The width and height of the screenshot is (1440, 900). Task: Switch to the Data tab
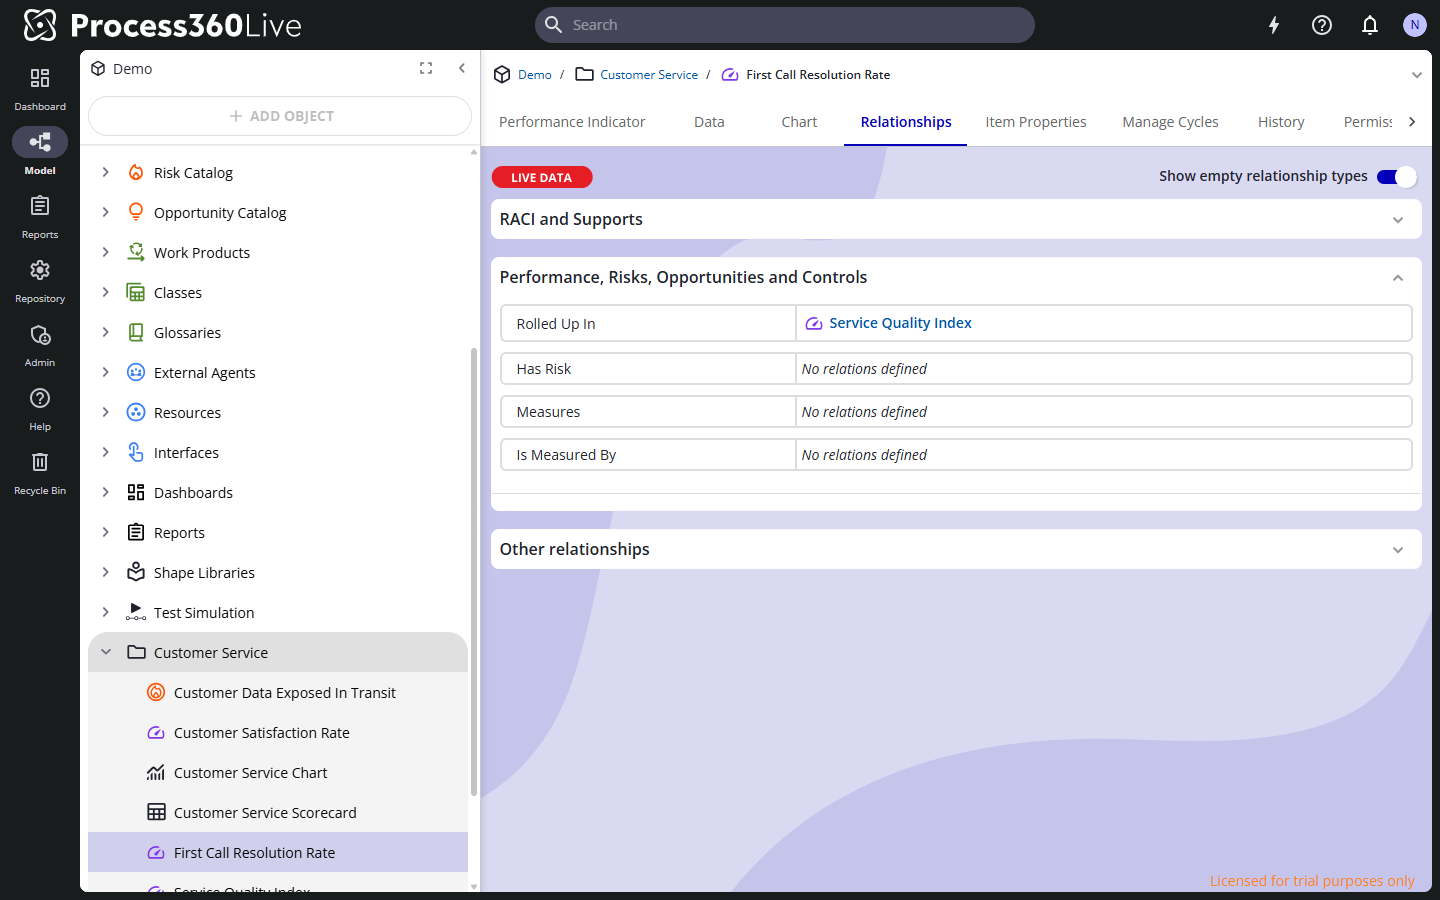709,122
